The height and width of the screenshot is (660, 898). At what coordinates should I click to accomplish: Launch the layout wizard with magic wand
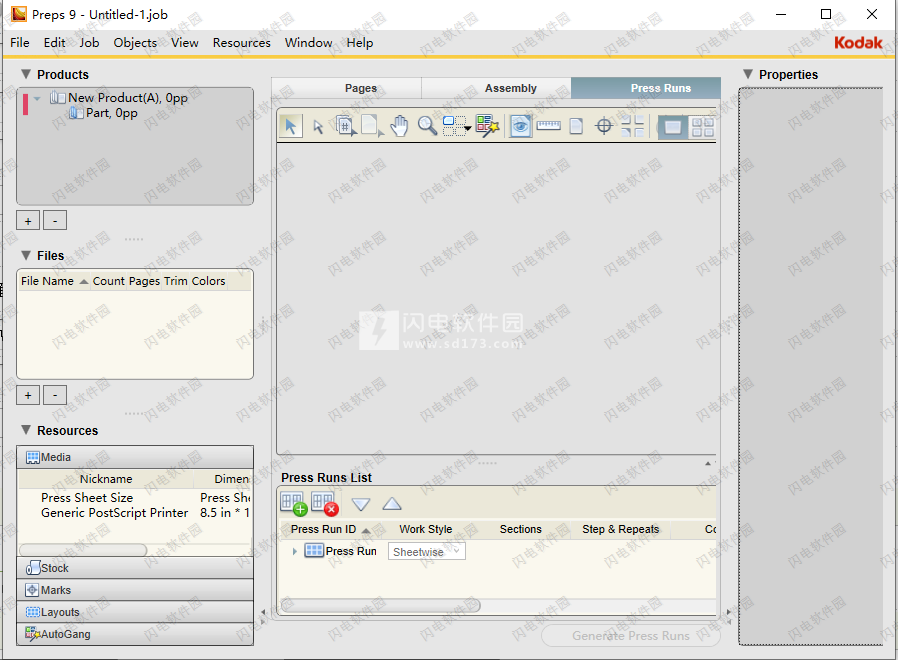tap(487, 126)
